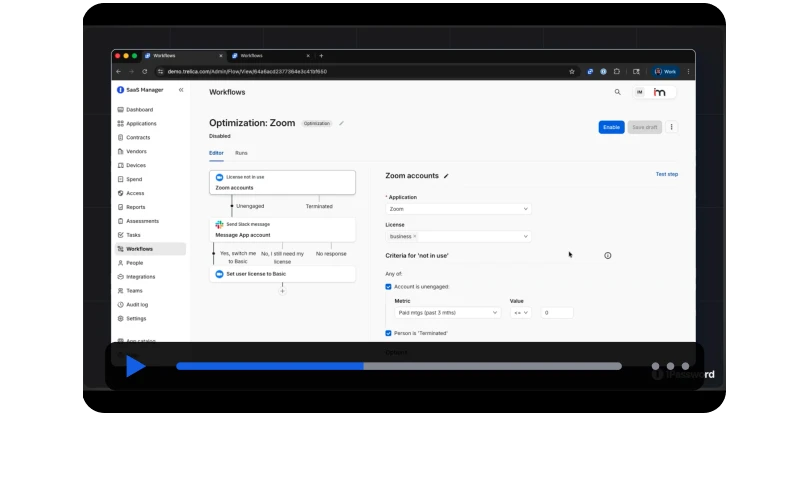Open the <= operator dropdown
The height and width of the screenshot is (504, 810).
(x=521, y=313)
